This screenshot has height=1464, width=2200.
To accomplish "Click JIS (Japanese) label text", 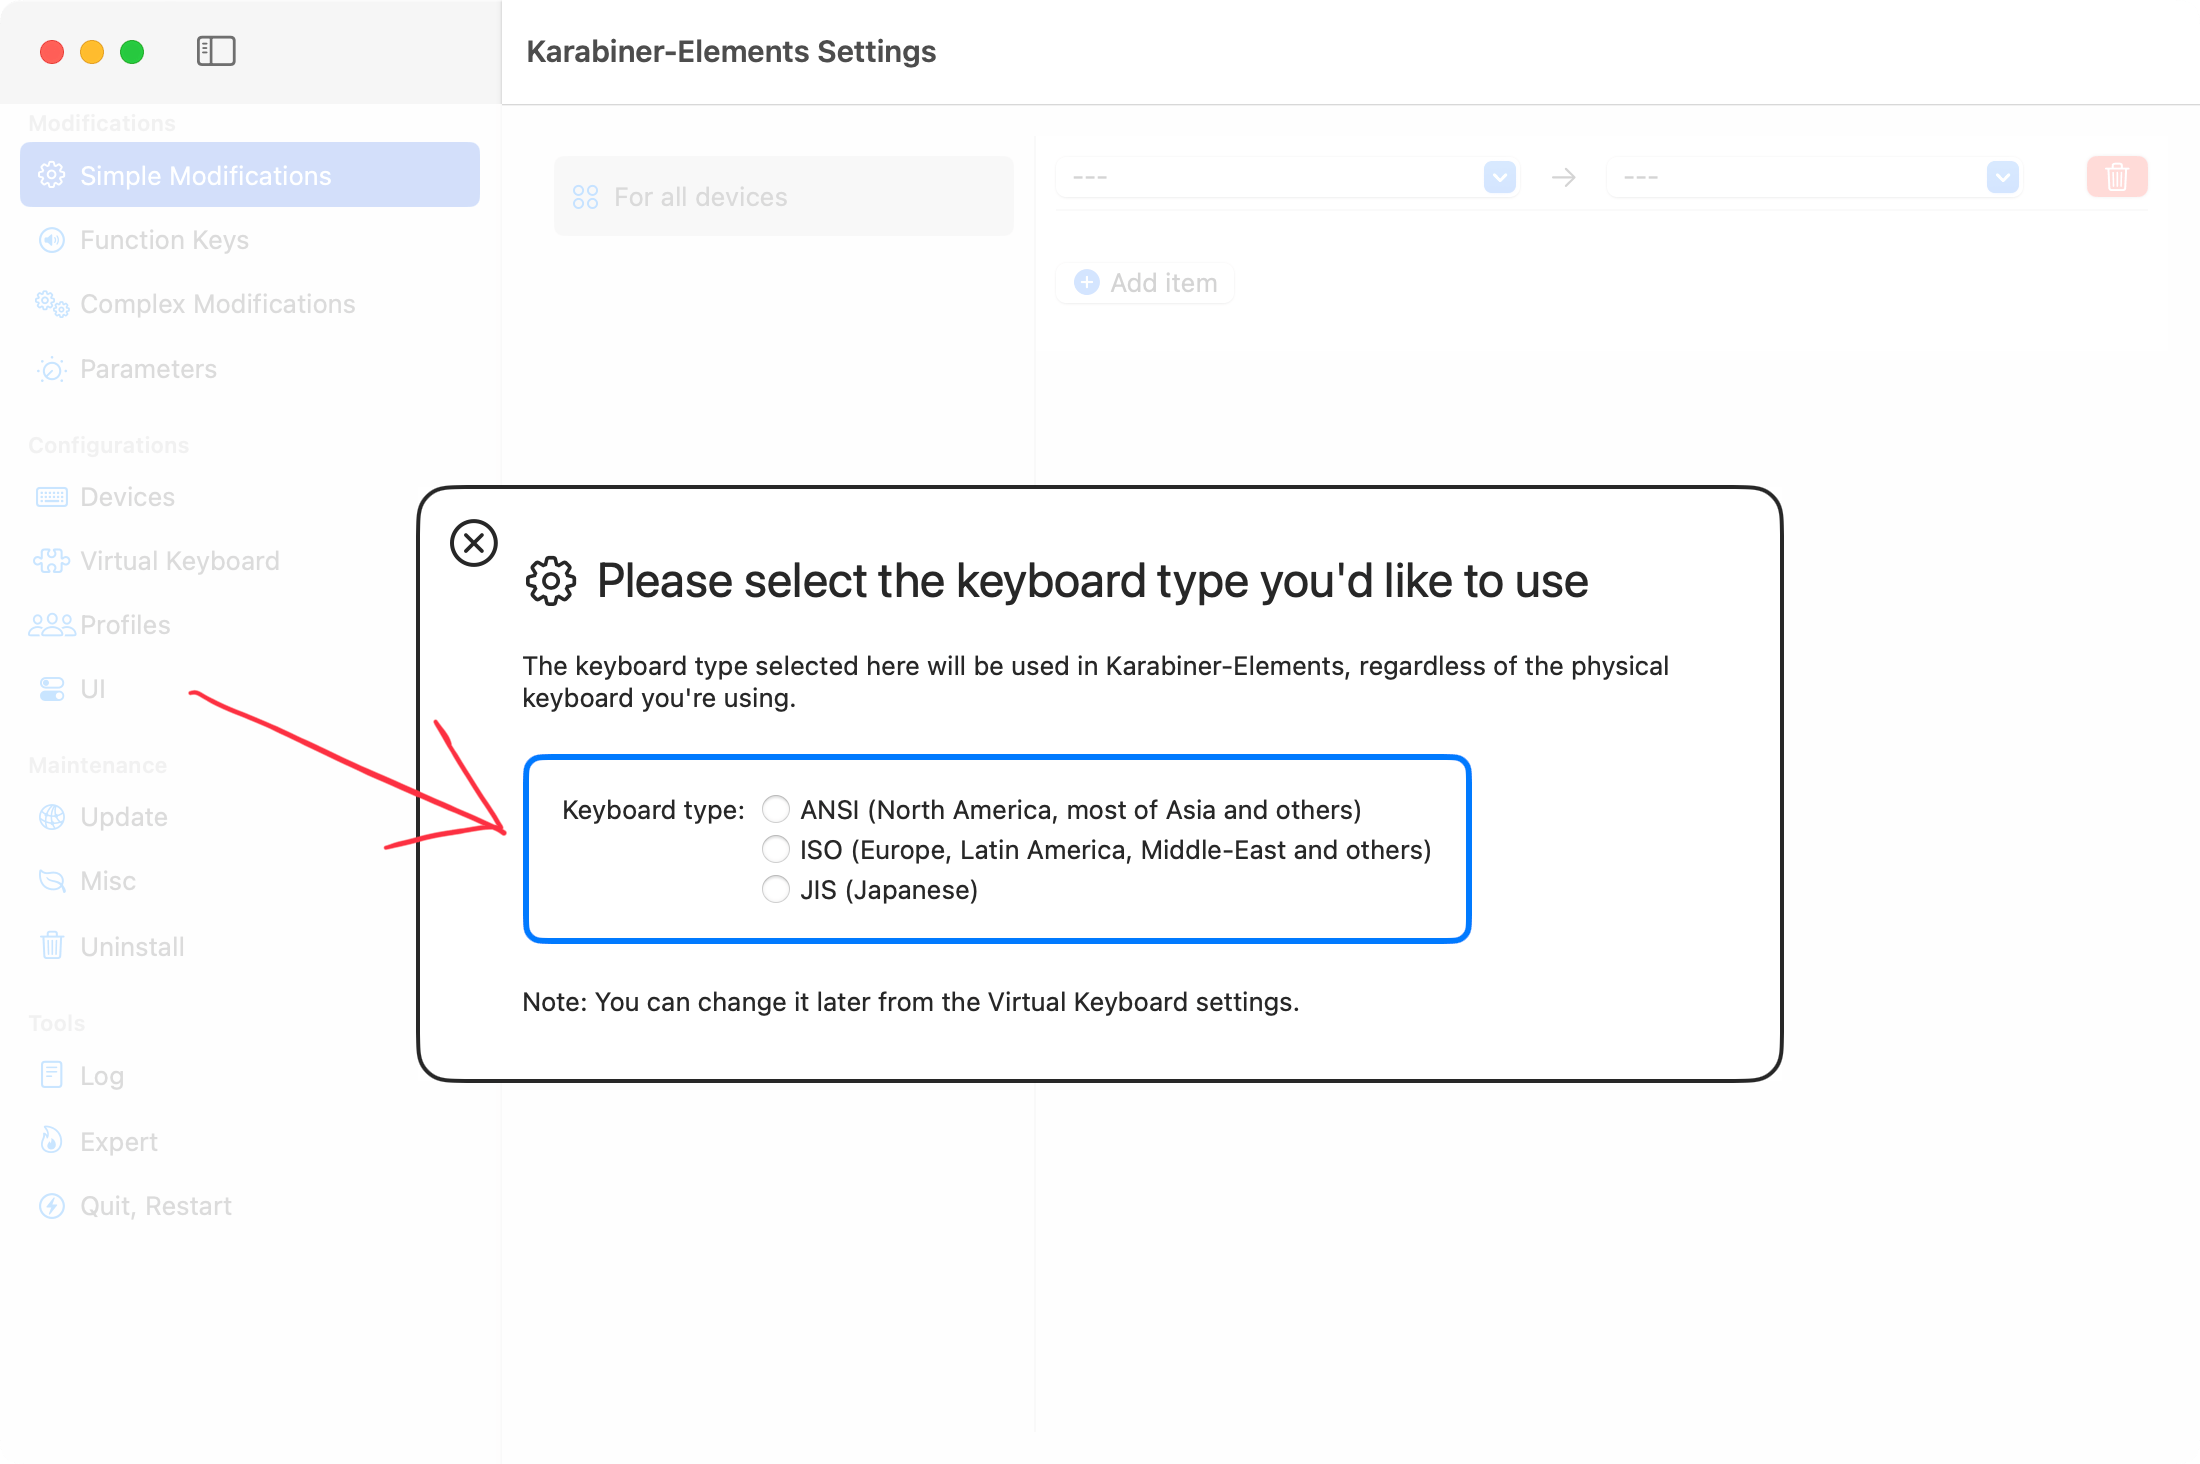I will click(889, 890).
